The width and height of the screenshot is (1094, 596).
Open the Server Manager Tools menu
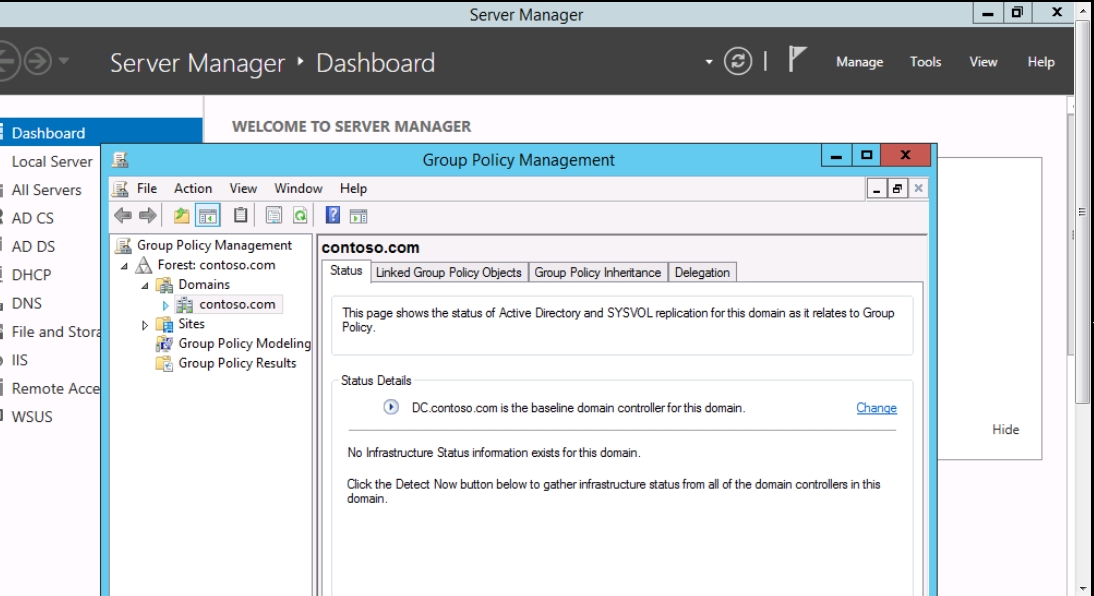click(925, 61)
